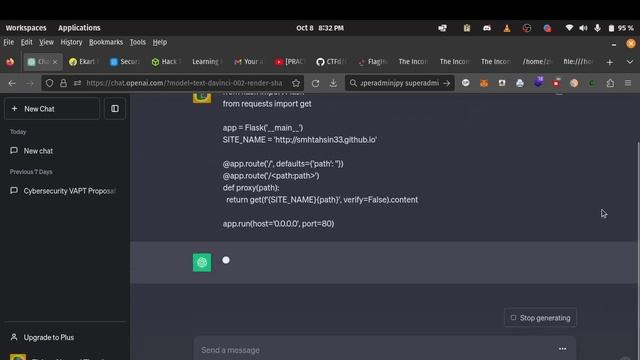Switch to the YouTube [PRAC tab

coord(290,62)
